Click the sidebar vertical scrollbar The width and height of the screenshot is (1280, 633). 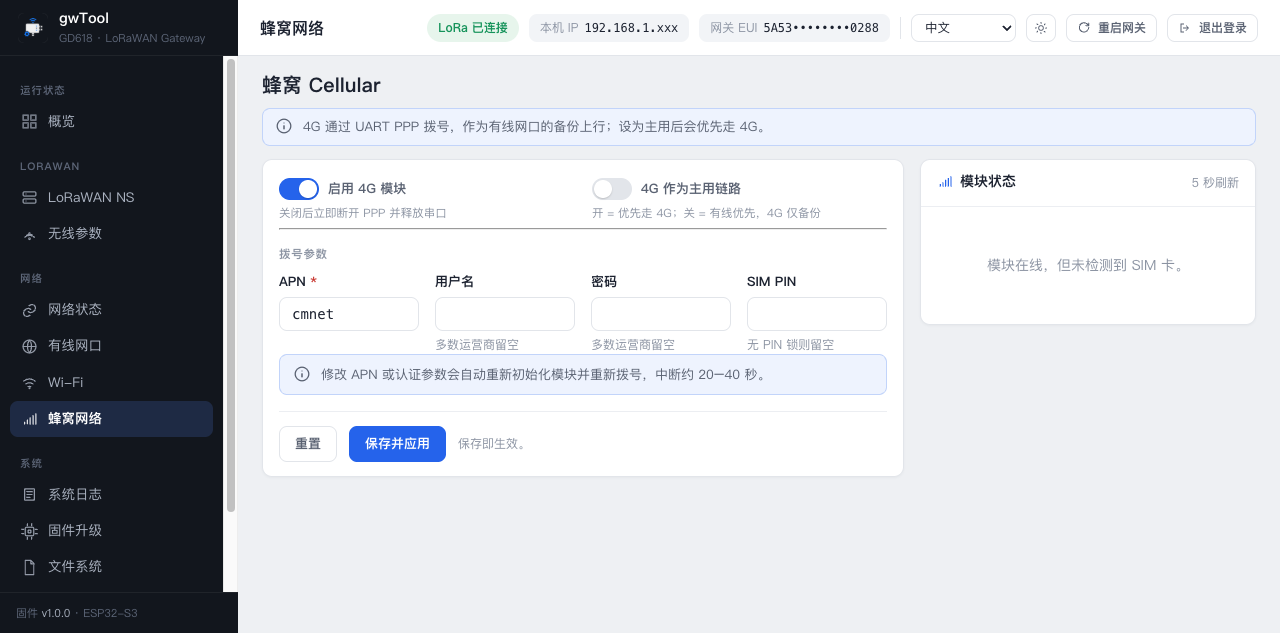click(x=231, y=285)
